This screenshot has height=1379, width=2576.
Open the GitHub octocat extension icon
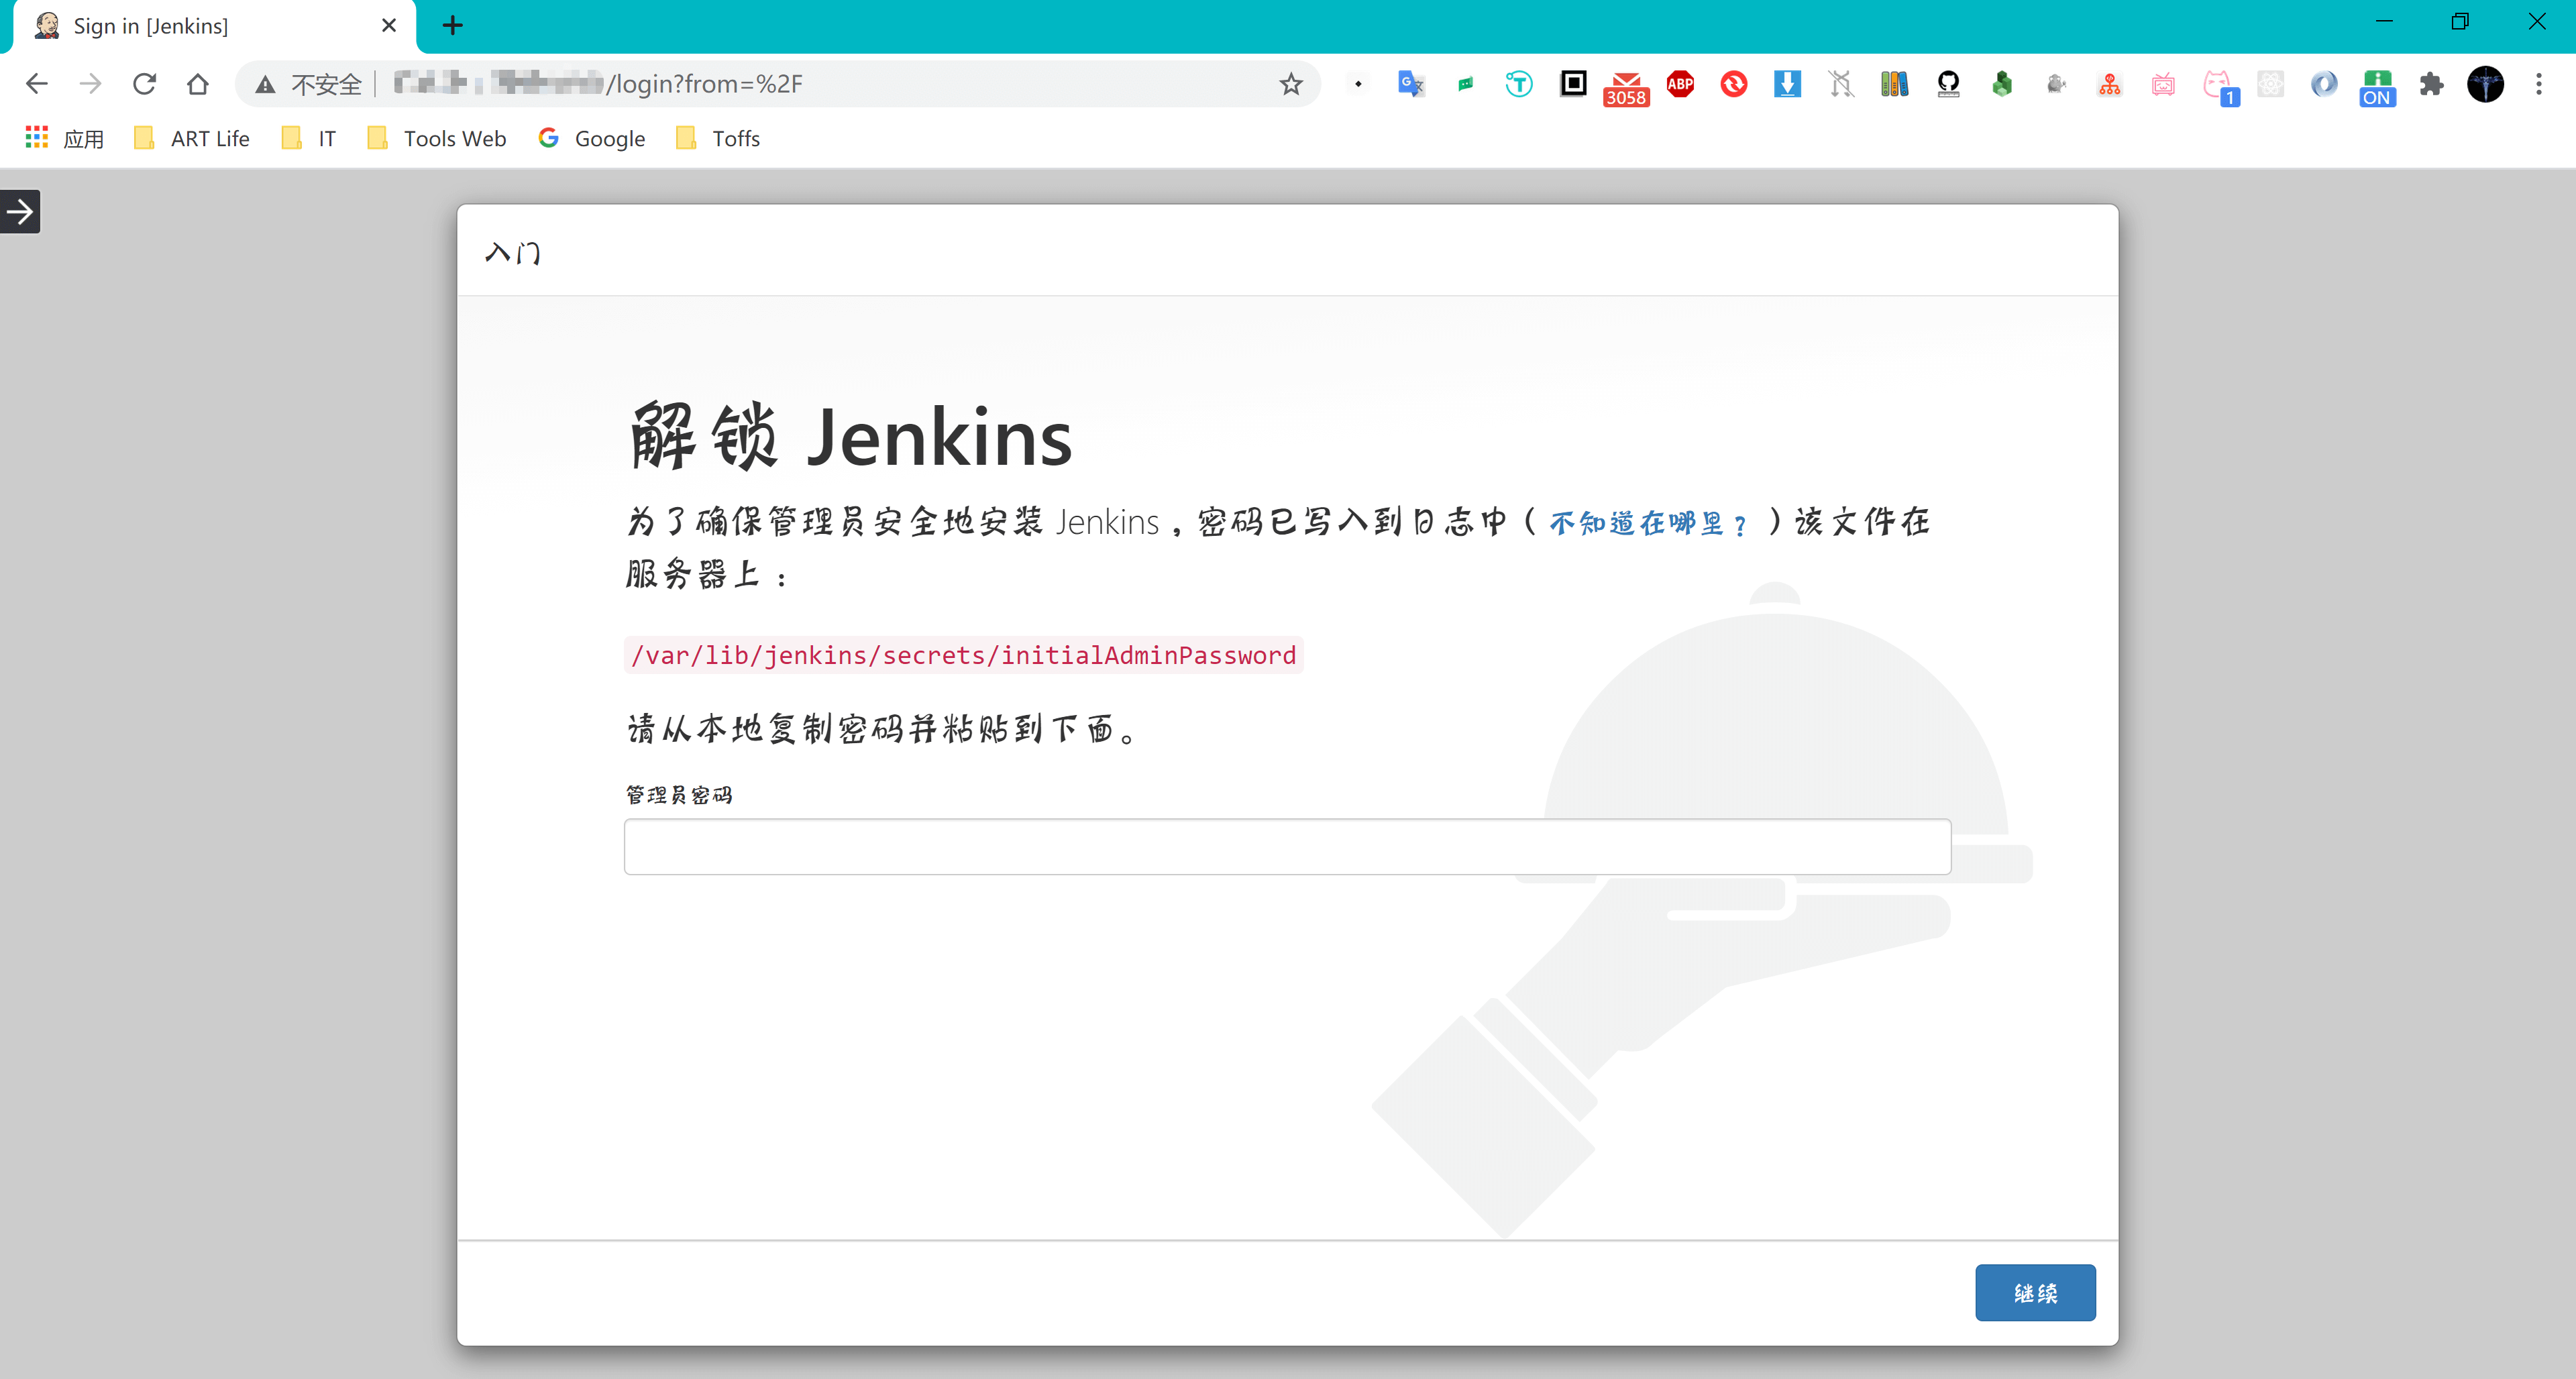click(1947, 84)
